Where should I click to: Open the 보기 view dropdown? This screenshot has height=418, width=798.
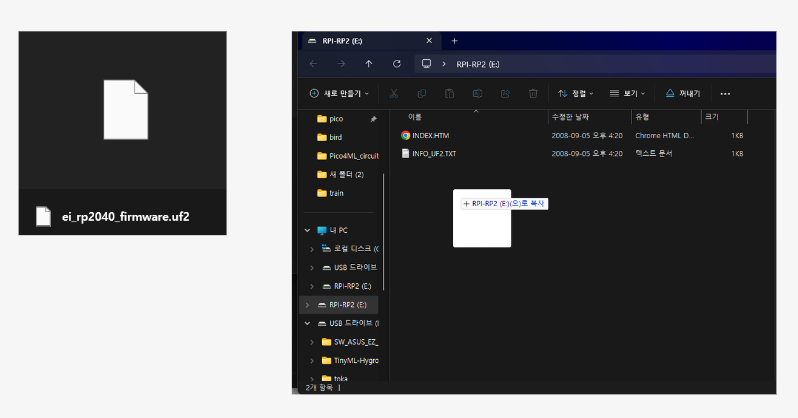tap(628, 93)
